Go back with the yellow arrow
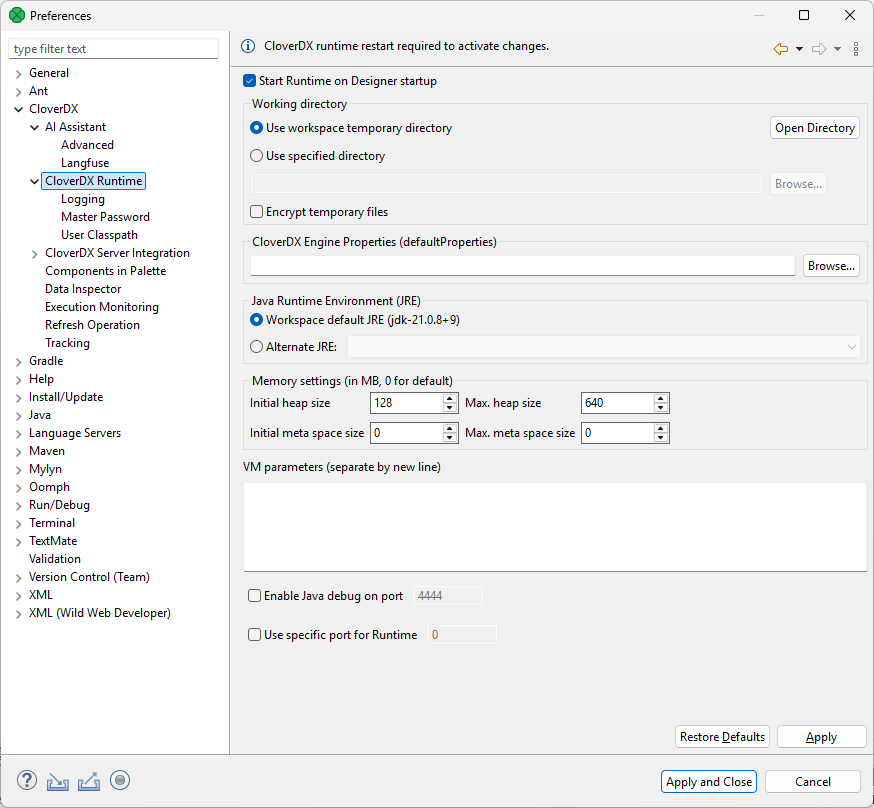This screenshot has height=808, width=874. tap(781, 49)
